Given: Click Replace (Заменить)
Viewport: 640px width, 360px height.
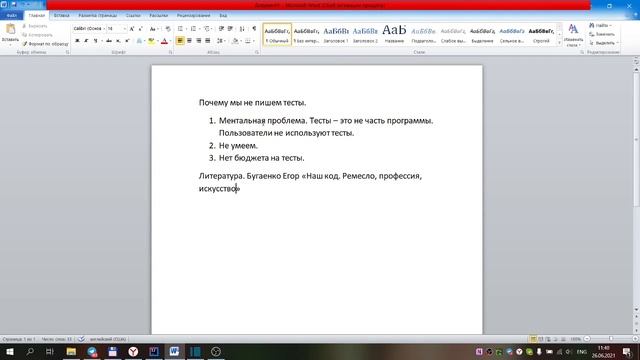Looking at the screenshot, I should (602, 34).
